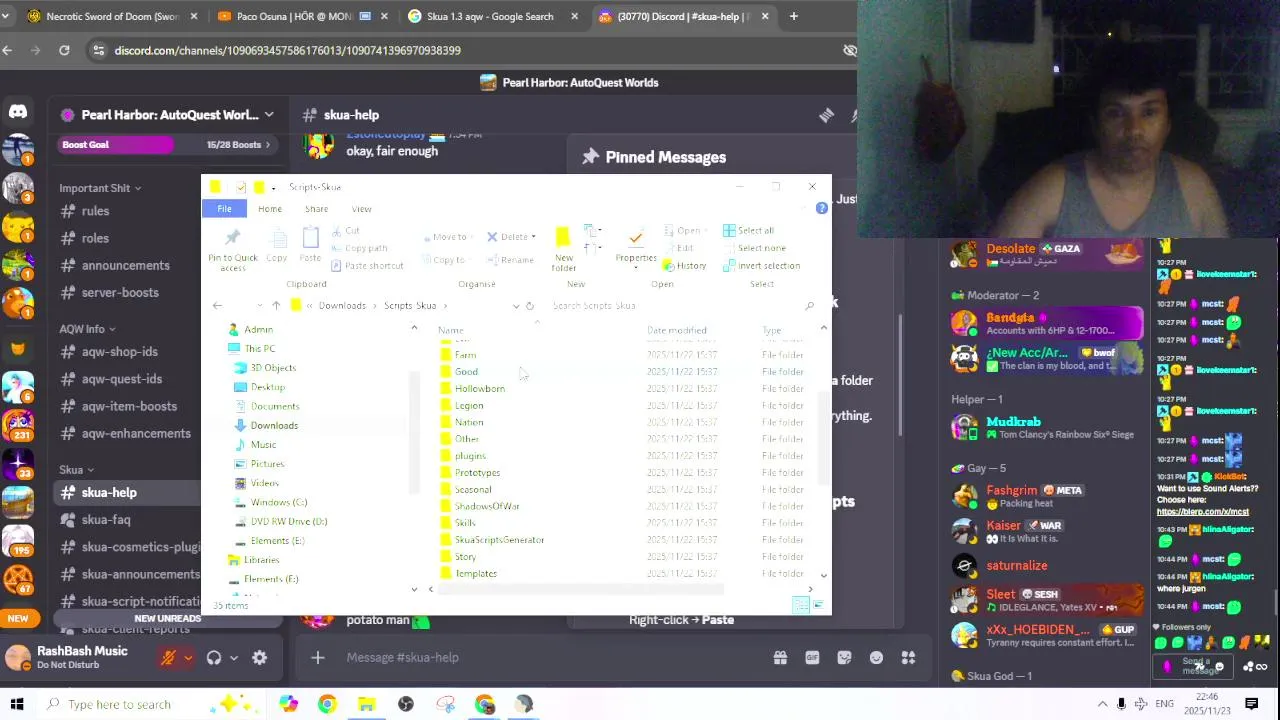
Task: Click the 15/28 Boosts goal bar
Action: [x=166, y=145]
